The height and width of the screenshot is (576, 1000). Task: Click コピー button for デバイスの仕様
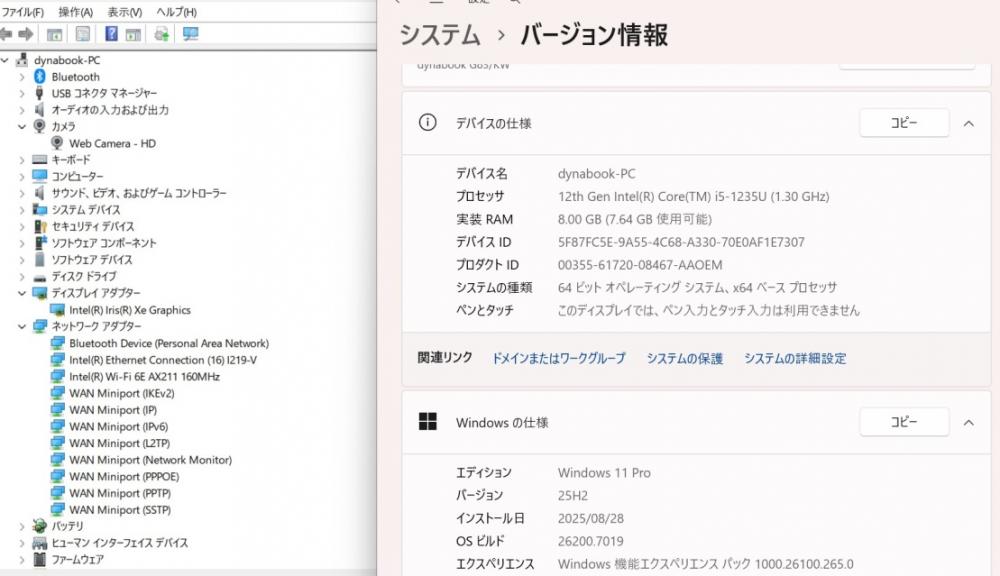tap(904, 122)
